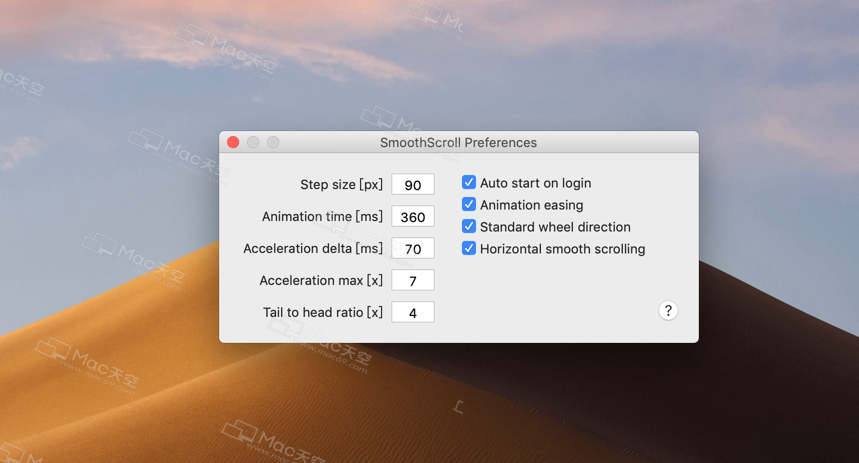This screenshot has height=463, width=859.
Task: Toggle the Animation easing checkbox
Action: [x=469, y=204]
